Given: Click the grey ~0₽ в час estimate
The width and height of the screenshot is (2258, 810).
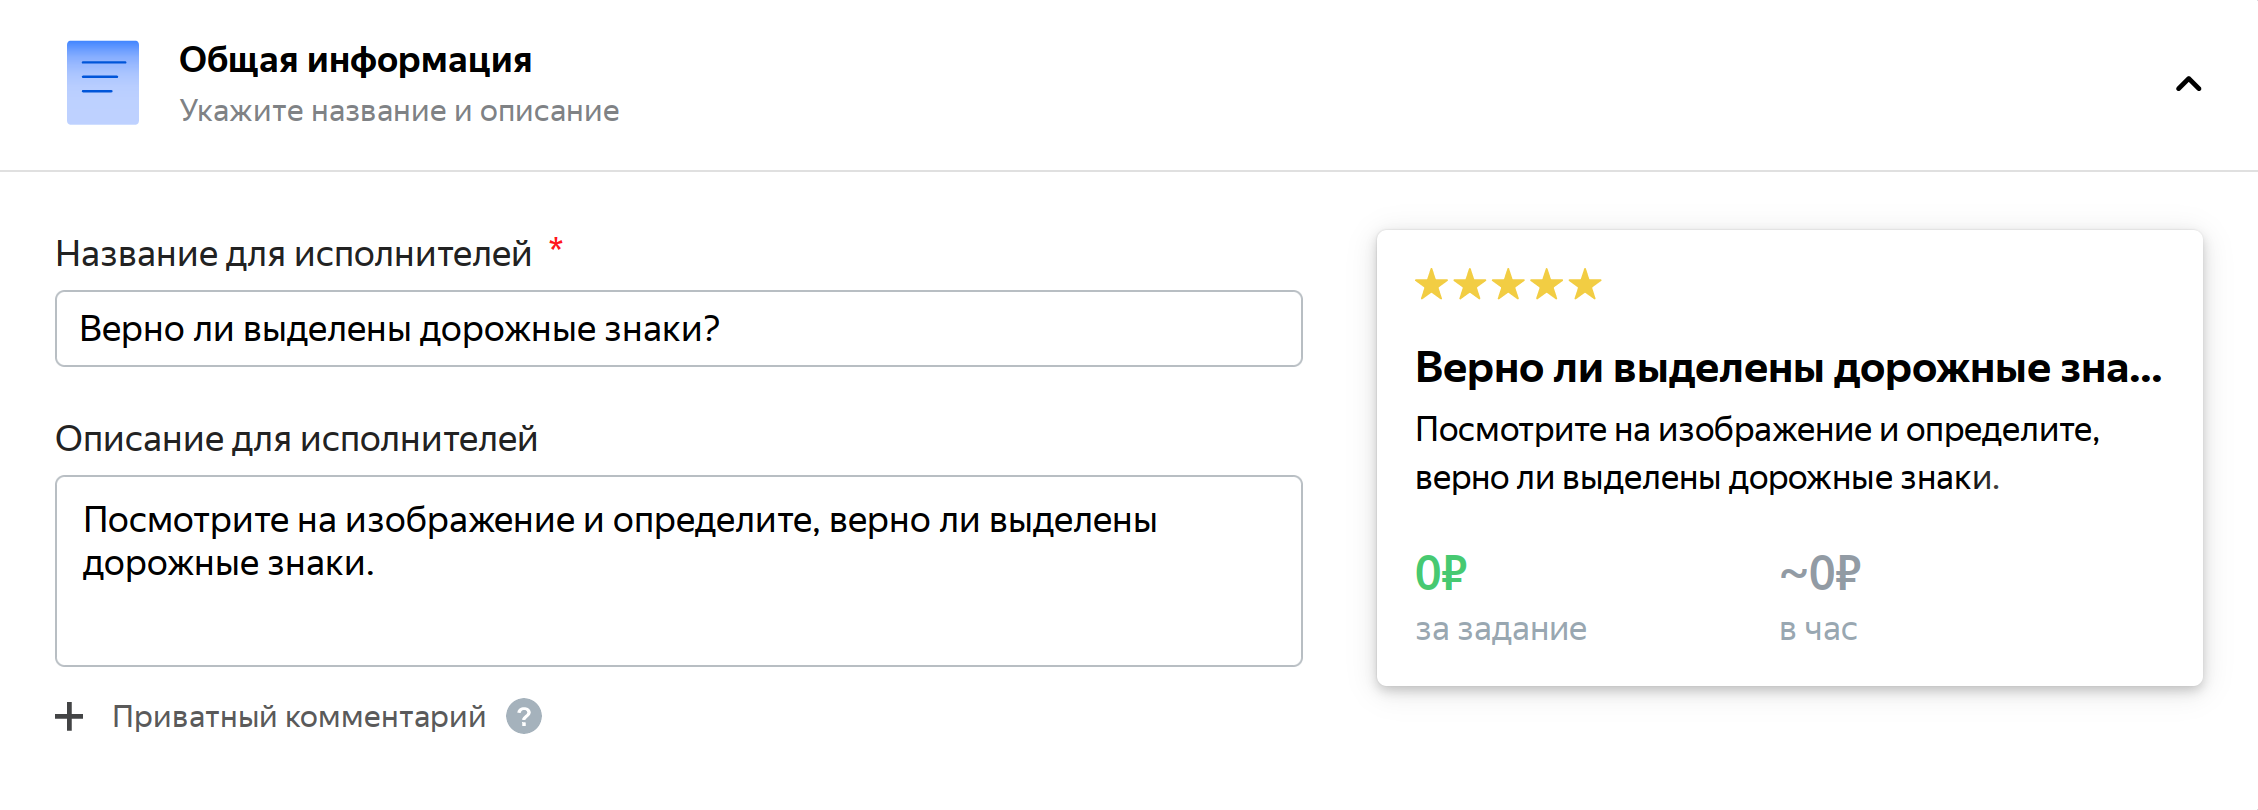Looking at the screenshot, I should coord(1820,573).
